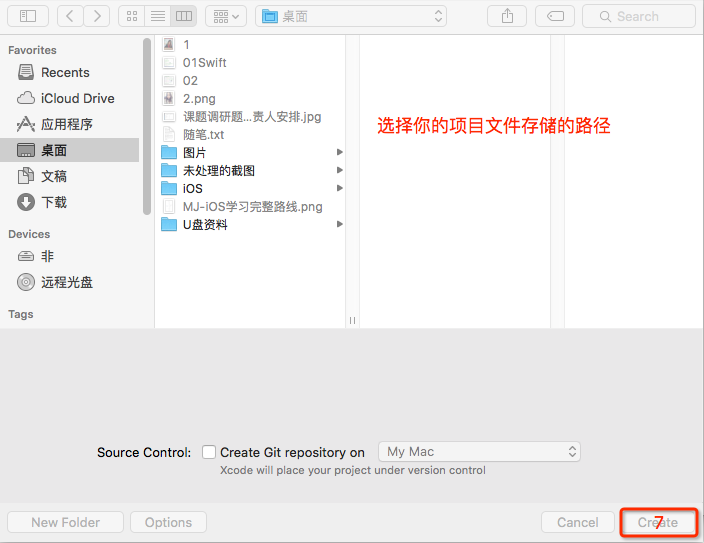Screen dimensions: 704x543
Task: Go forward with the right chevron button
Action: pyautogui.click(x=97, y=17)
